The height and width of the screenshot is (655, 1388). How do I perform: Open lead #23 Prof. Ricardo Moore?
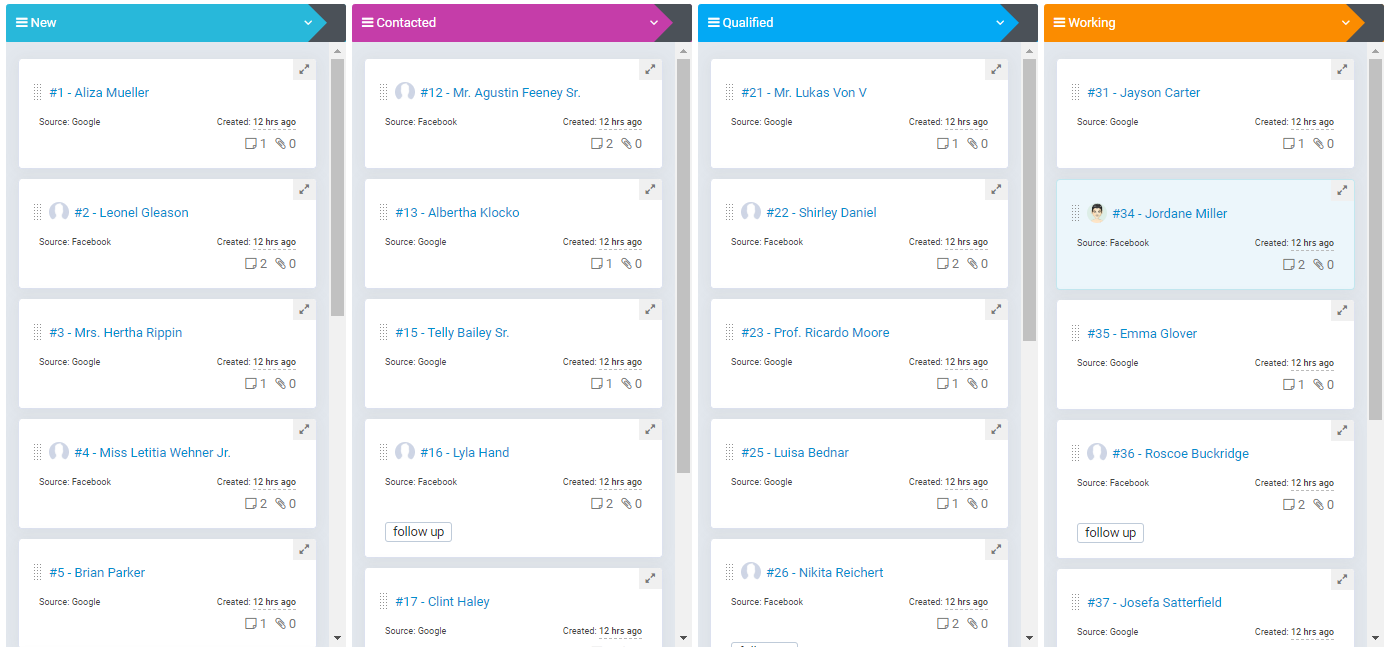[815, 333]
